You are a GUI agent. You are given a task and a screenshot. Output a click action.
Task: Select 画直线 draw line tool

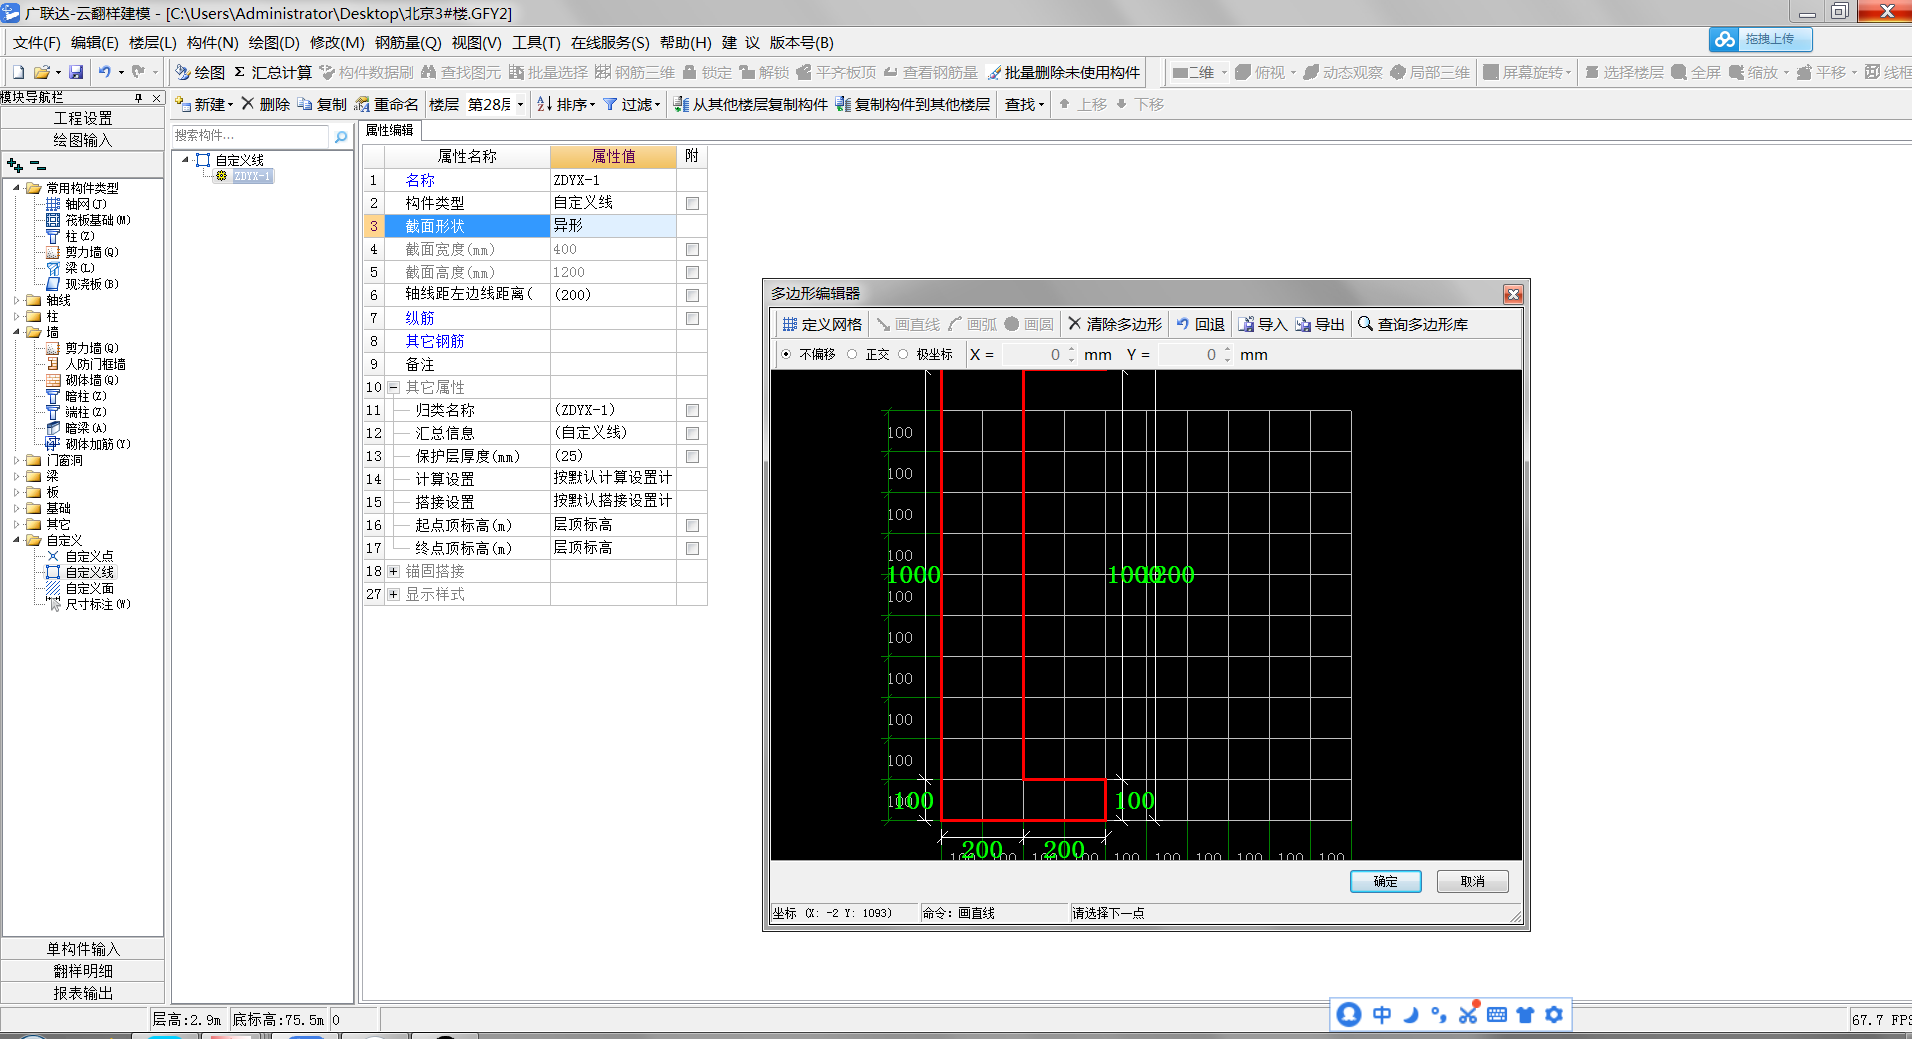pyautogui.click(x=908, y=324)
